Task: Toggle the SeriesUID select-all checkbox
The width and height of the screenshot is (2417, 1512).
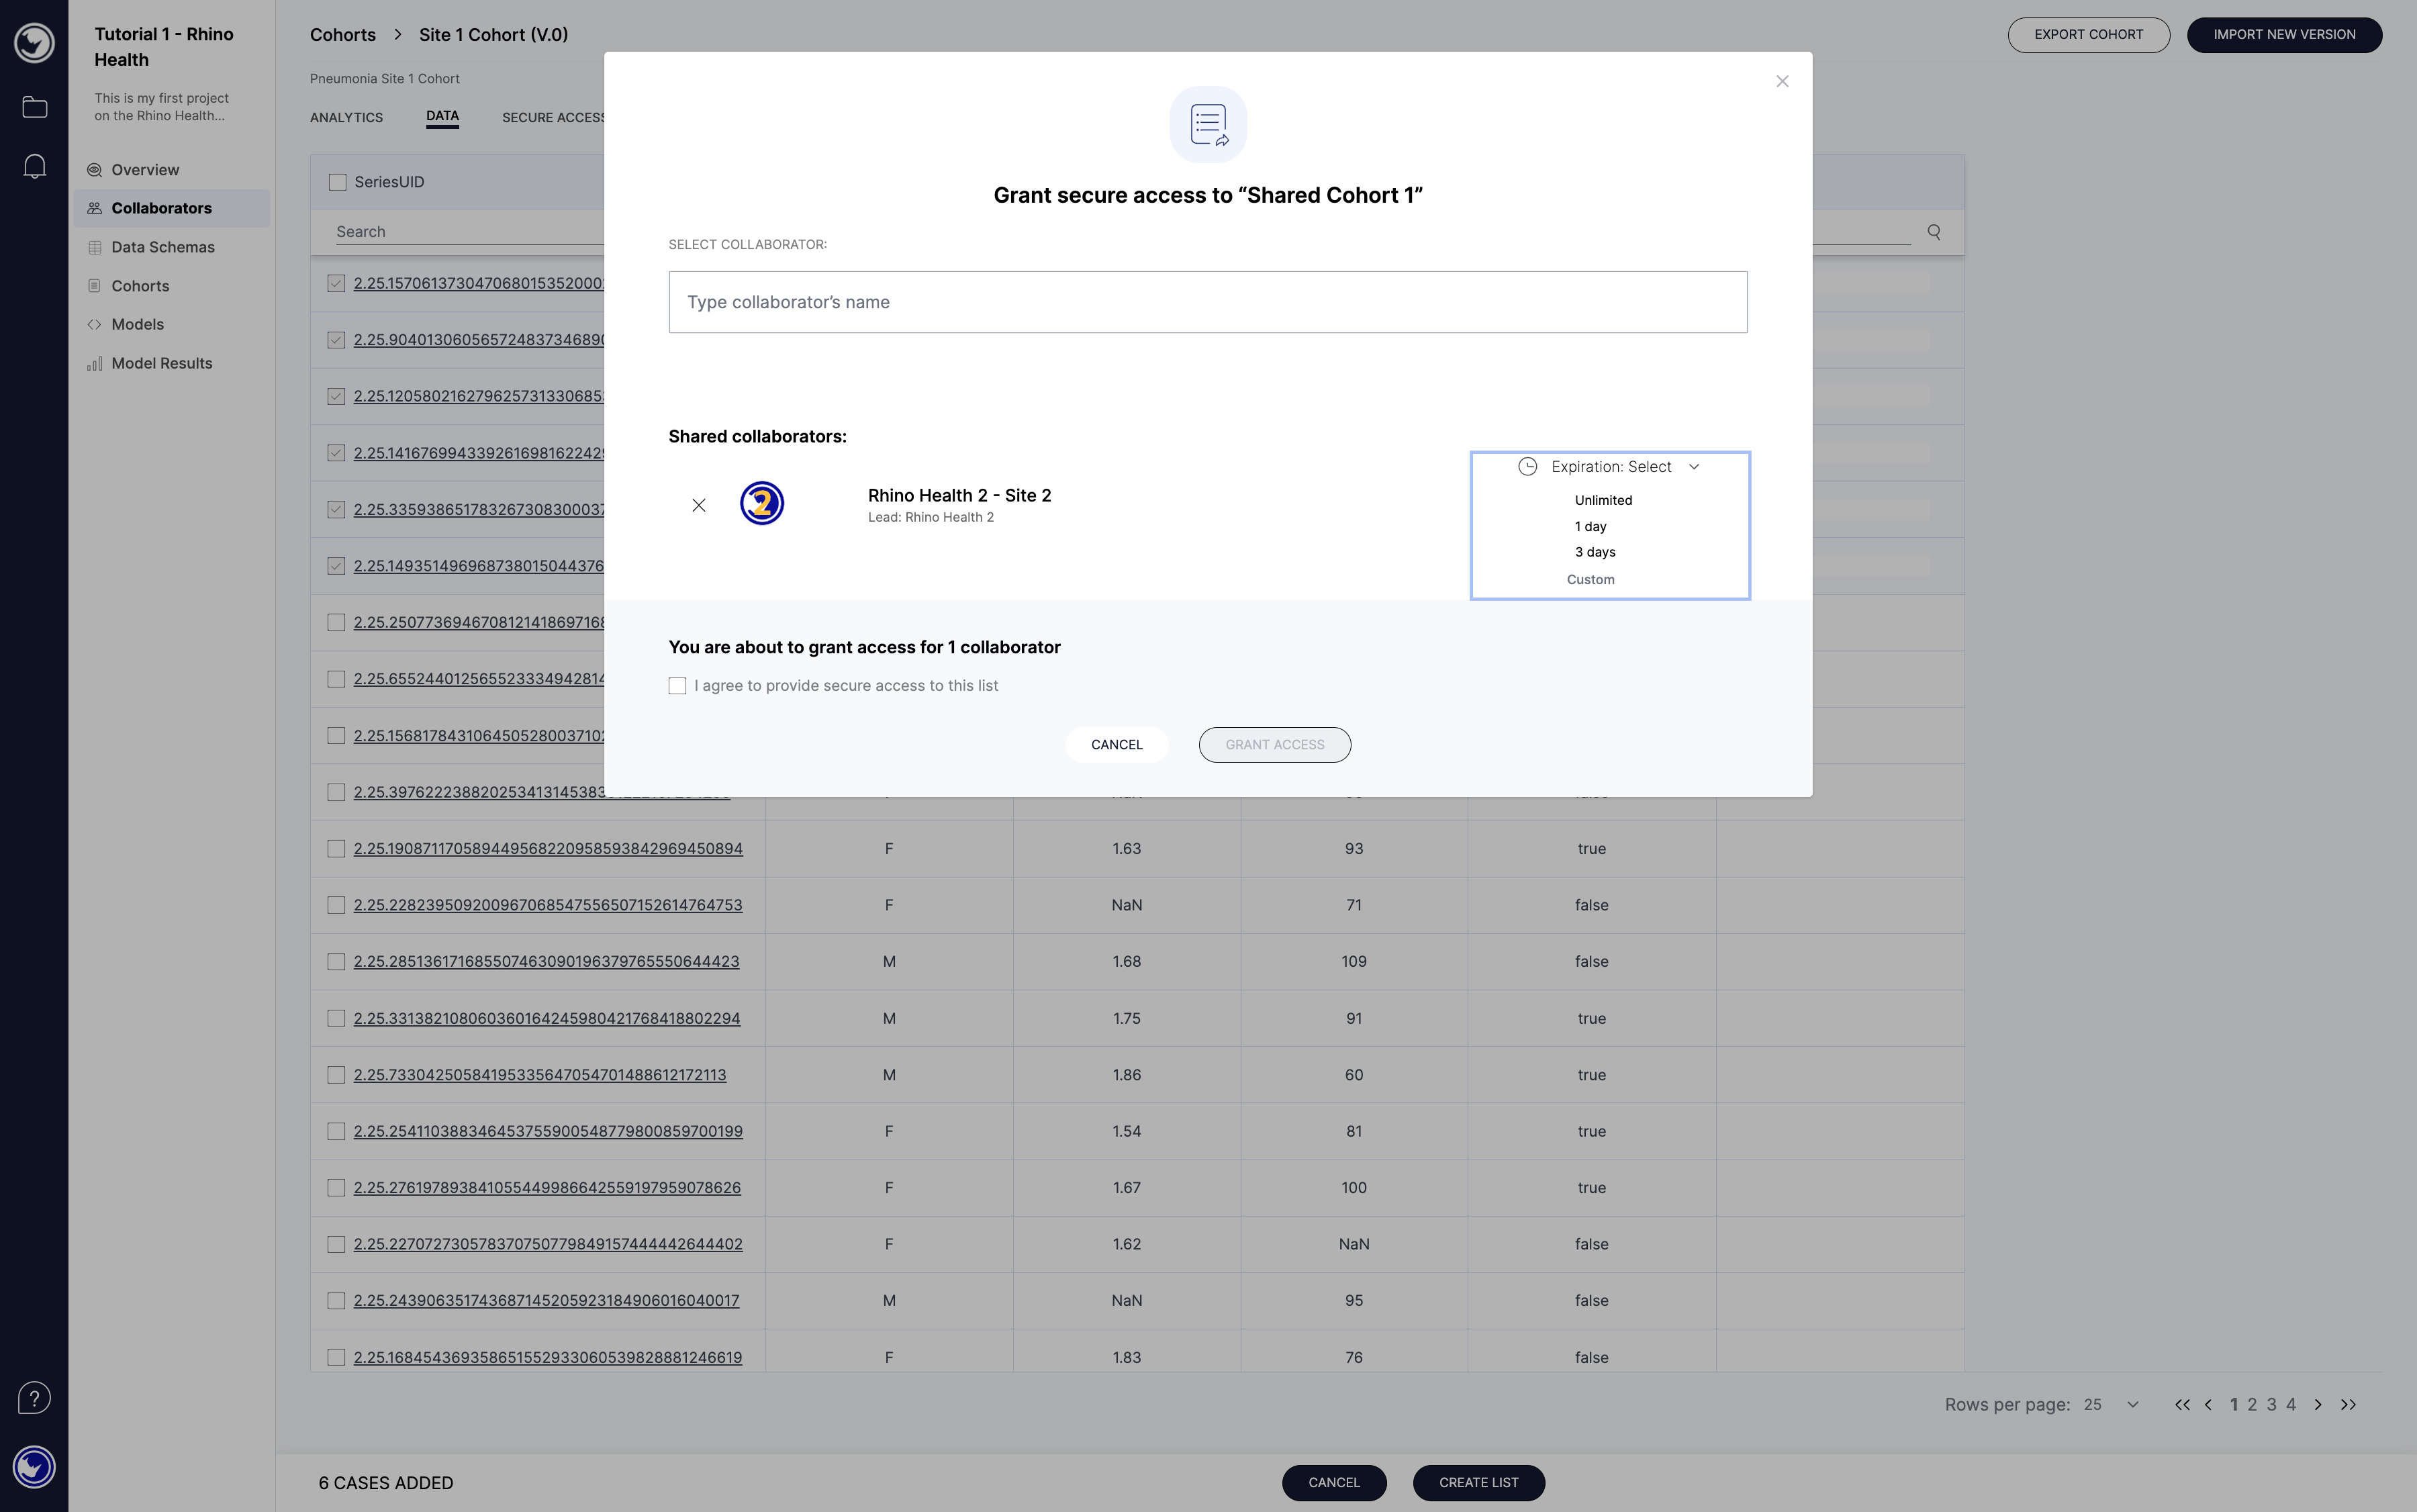Action: point(338,182)
